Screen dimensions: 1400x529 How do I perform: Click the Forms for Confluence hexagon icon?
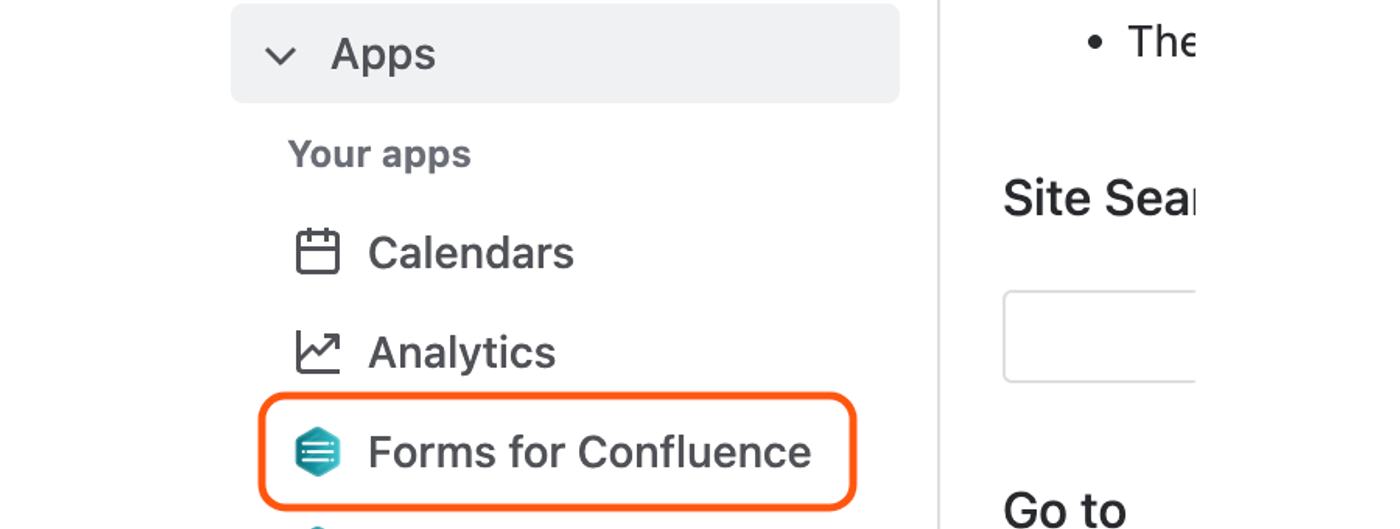click(x=318, y=452)
